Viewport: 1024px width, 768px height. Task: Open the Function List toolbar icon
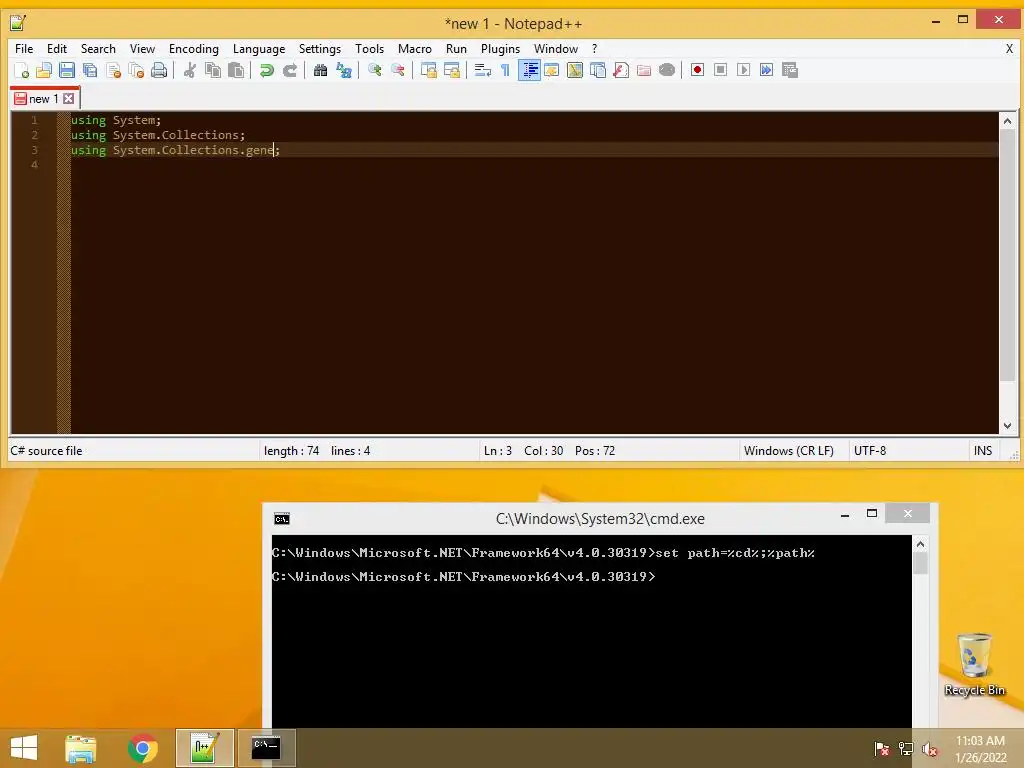pyautogui.click(x=621, y=71)
